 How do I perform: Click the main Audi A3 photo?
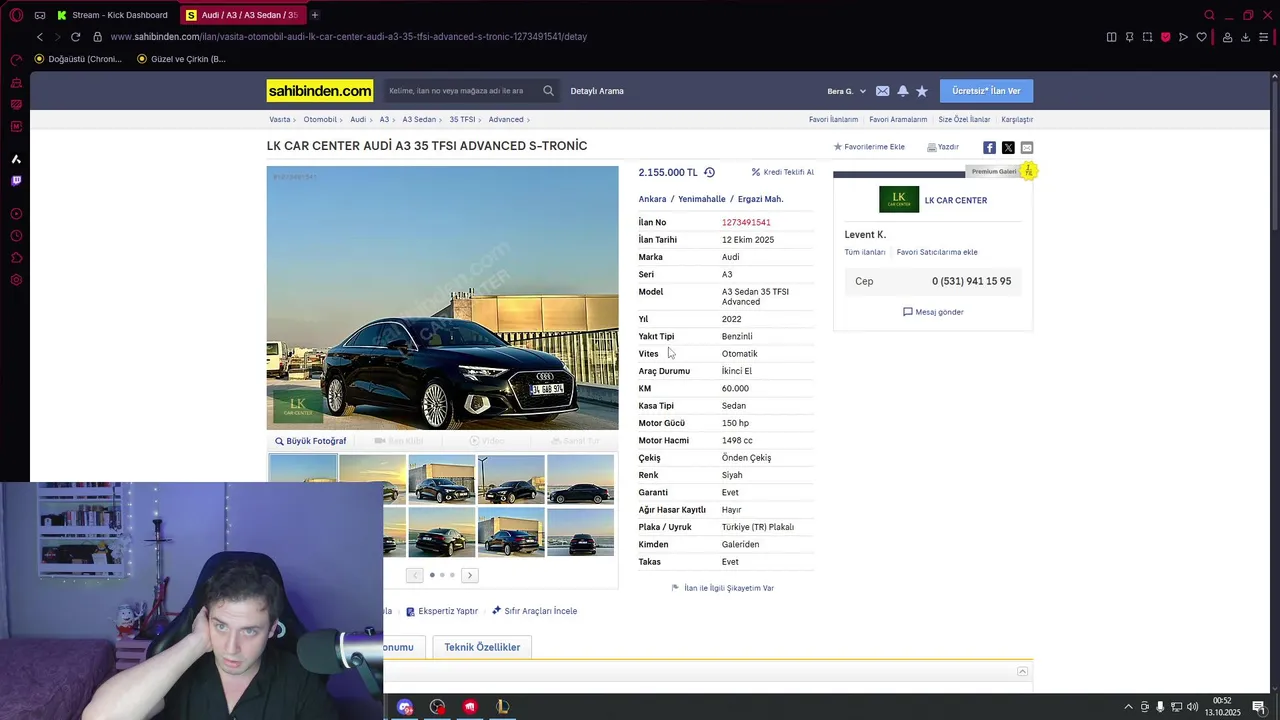442,298
